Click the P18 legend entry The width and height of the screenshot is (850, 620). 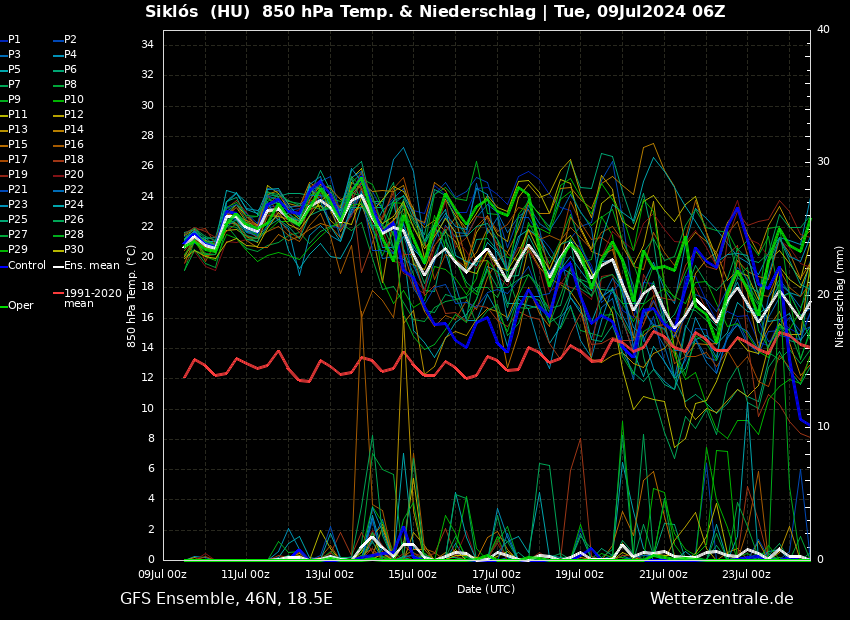point(73,160)
